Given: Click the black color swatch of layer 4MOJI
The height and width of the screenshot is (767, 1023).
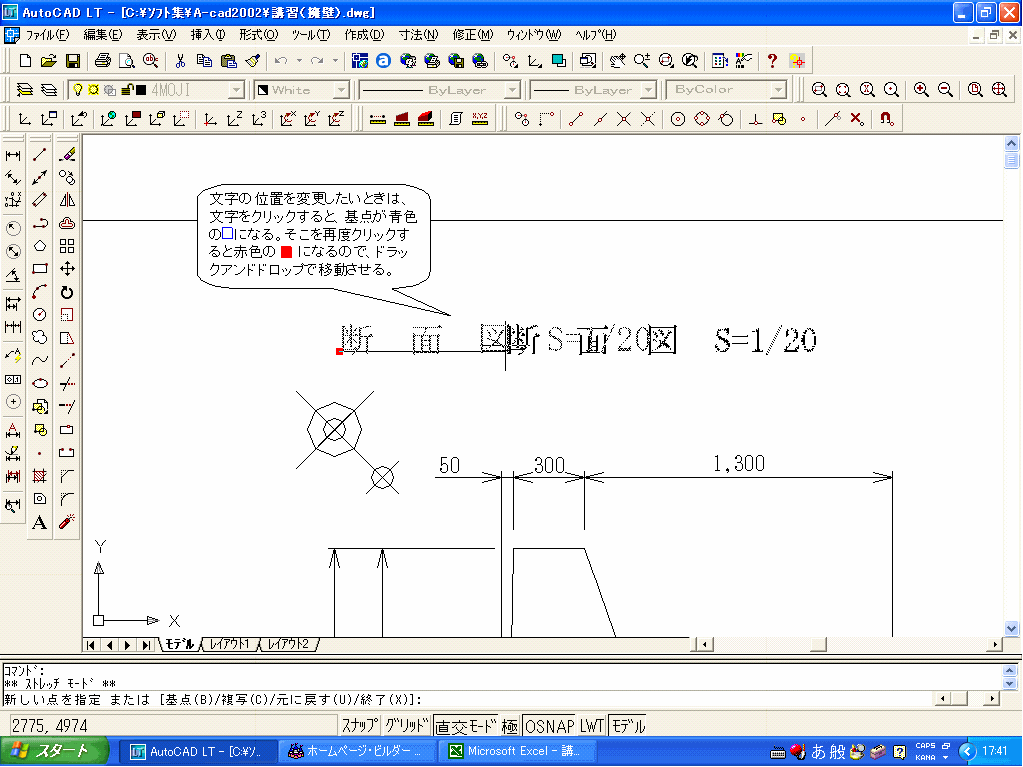Looking at the screenshot, I should [141, 89].
